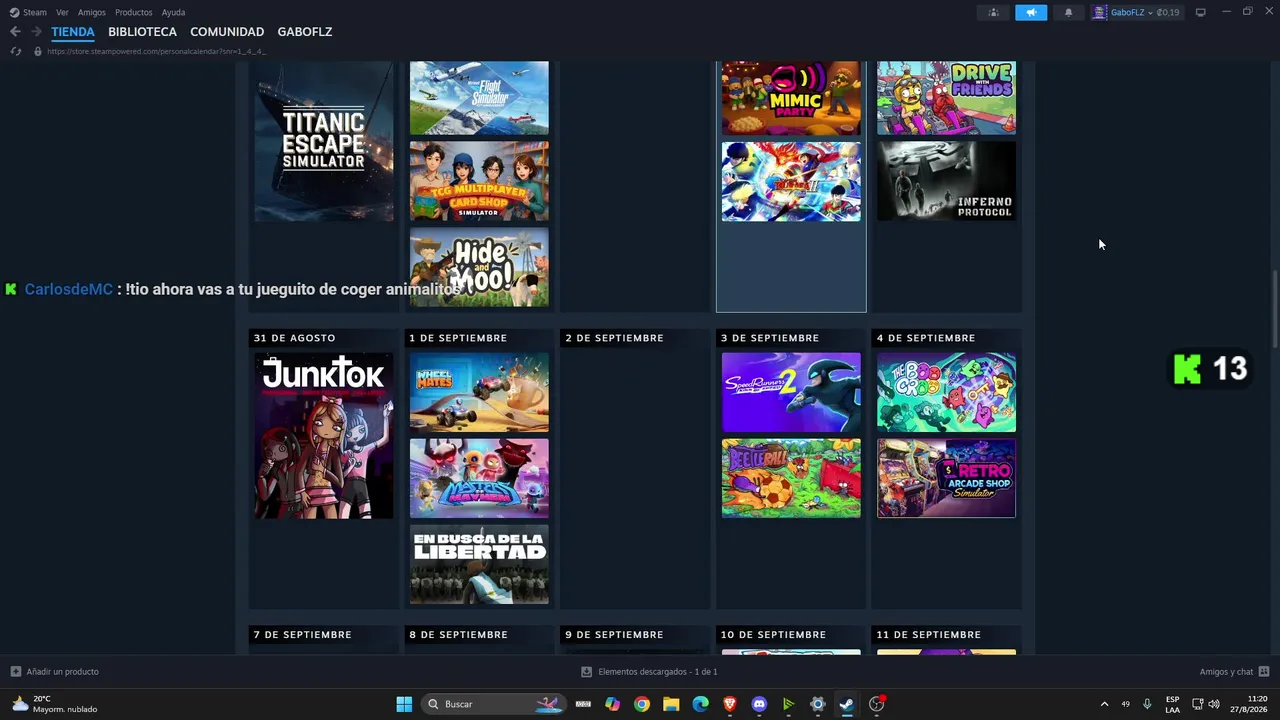The height and width of the screenshot is (720, 1280).
Task: Open Retro Arcade Shop Simulator capsule
Action: point(946,478)
